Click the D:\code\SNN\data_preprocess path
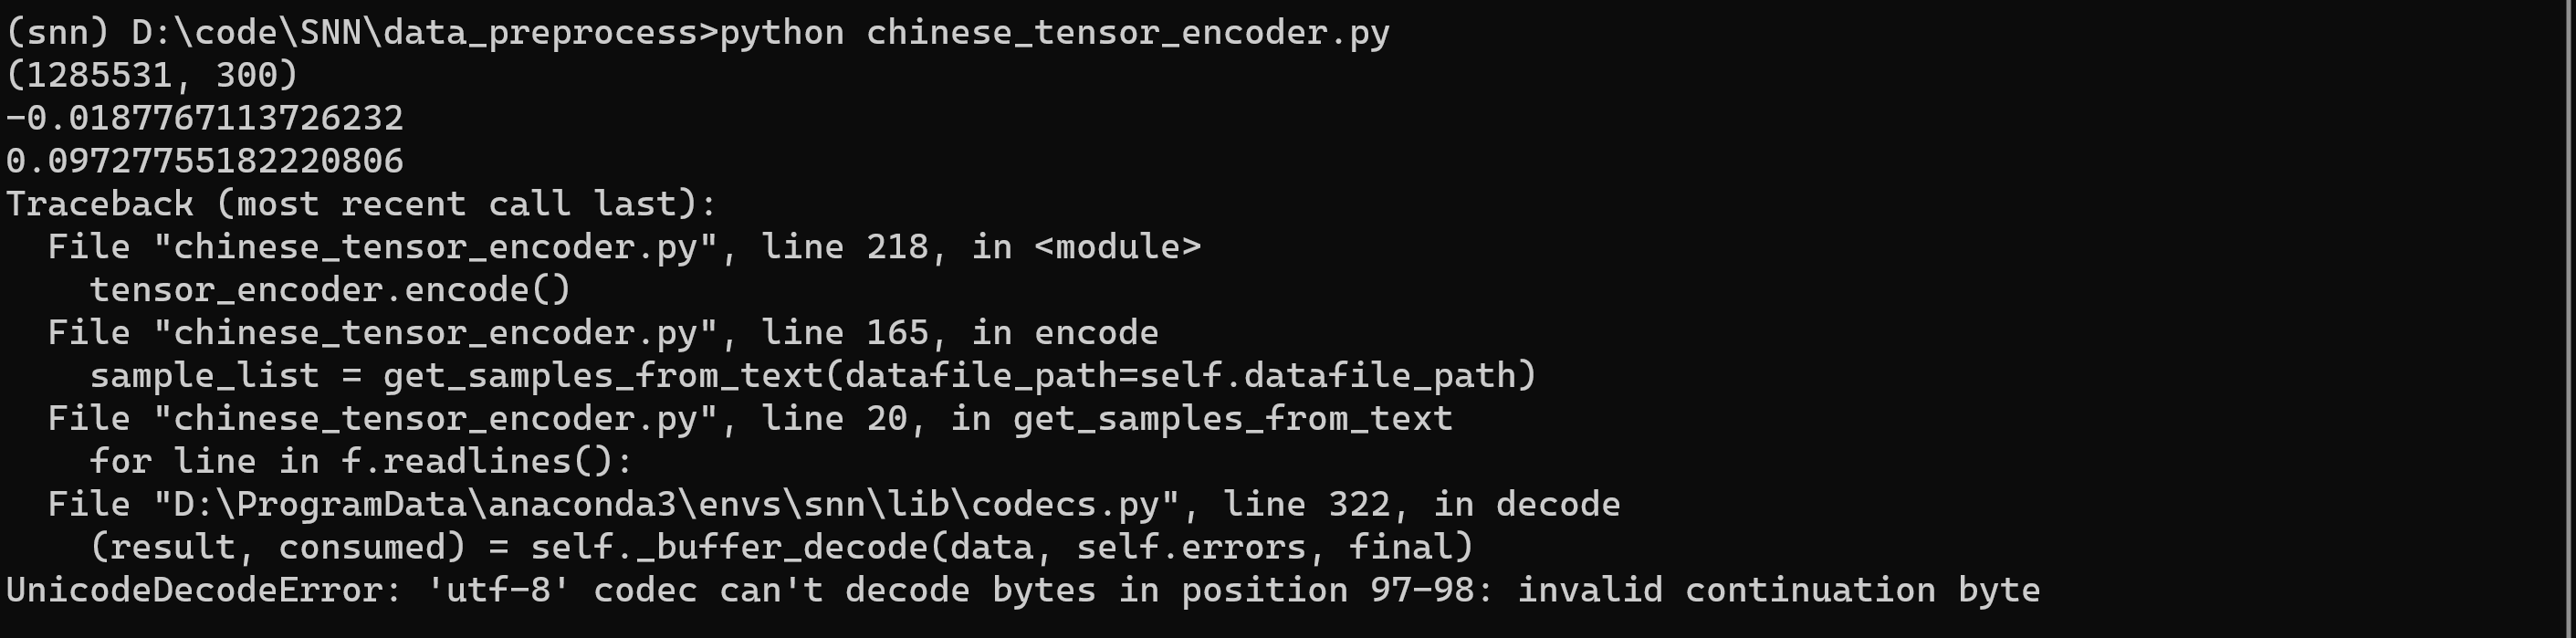This screenshot has height=638, width=2576. (x=414, y=33)
